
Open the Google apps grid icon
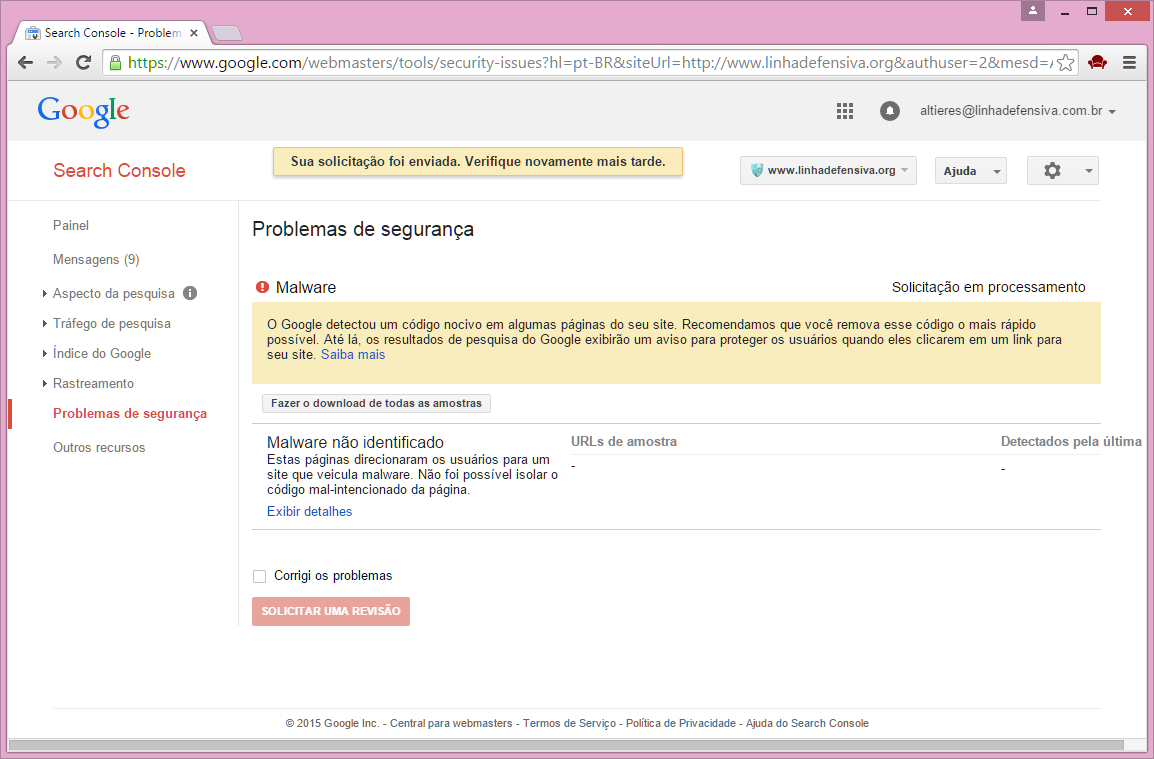pyautogui.click(x=845, y=111)
